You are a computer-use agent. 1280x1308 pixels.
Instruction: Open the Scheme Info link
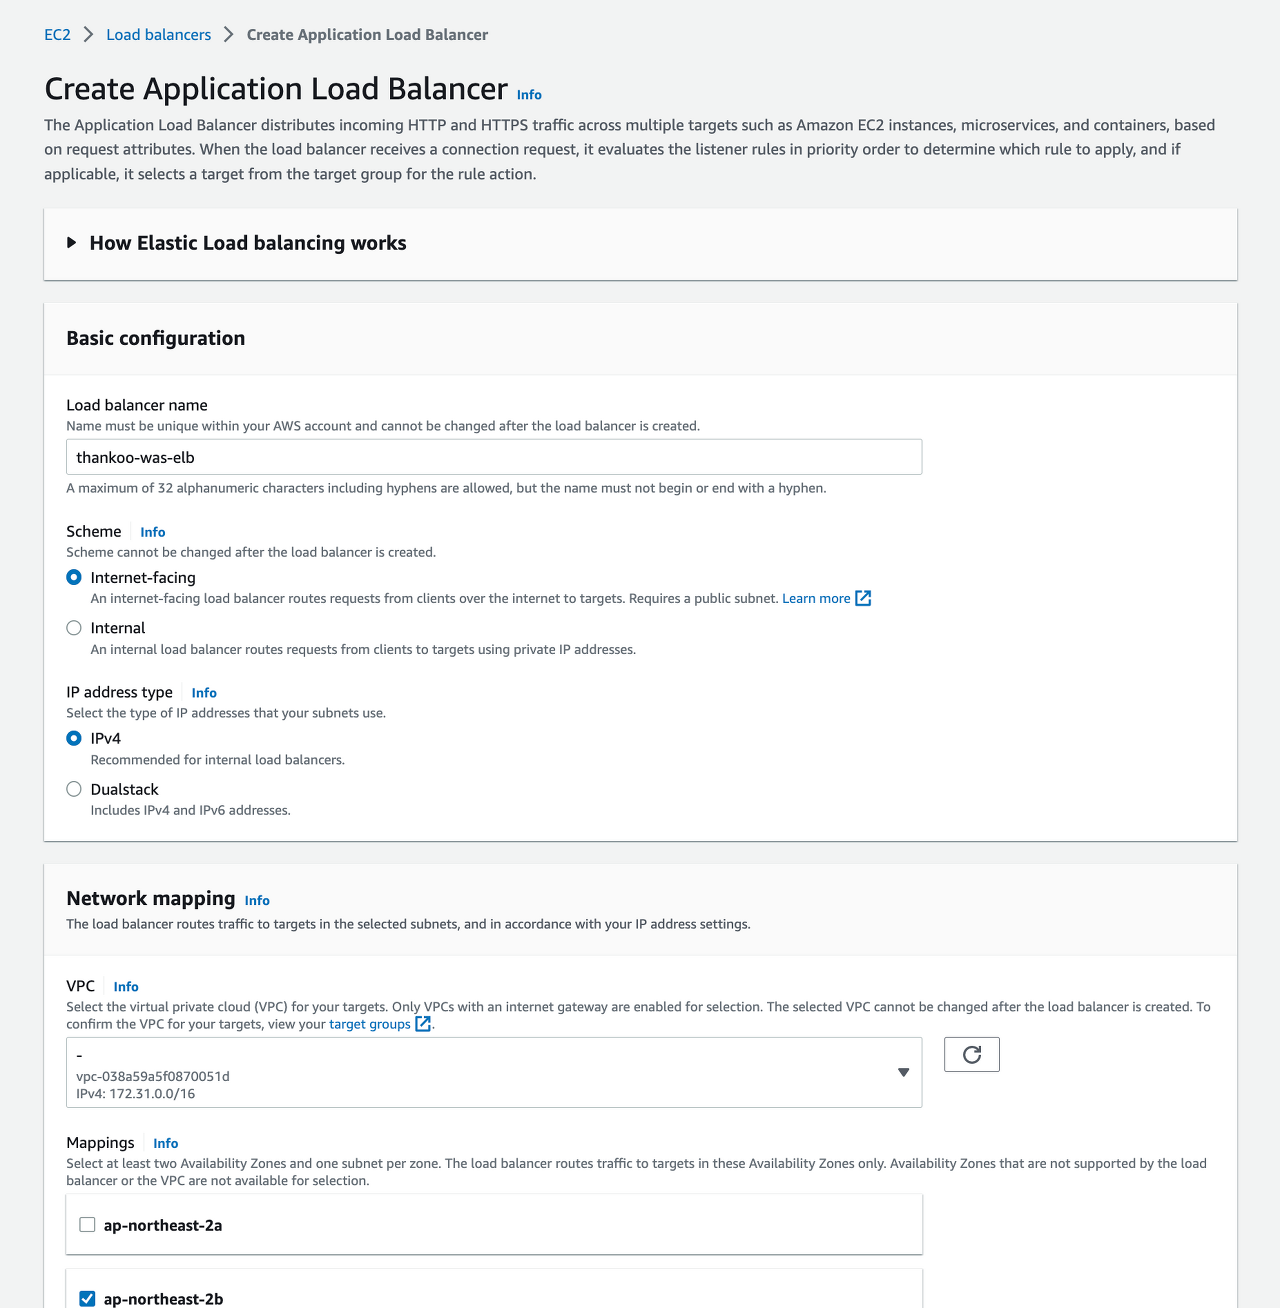(153, 532)
